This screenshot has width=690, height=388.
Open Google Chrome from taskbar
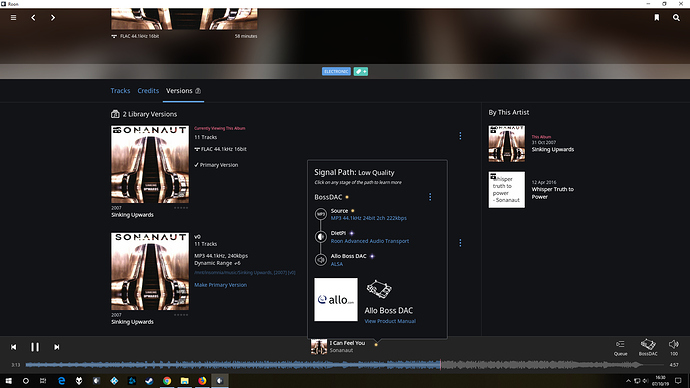pos(167,381)
